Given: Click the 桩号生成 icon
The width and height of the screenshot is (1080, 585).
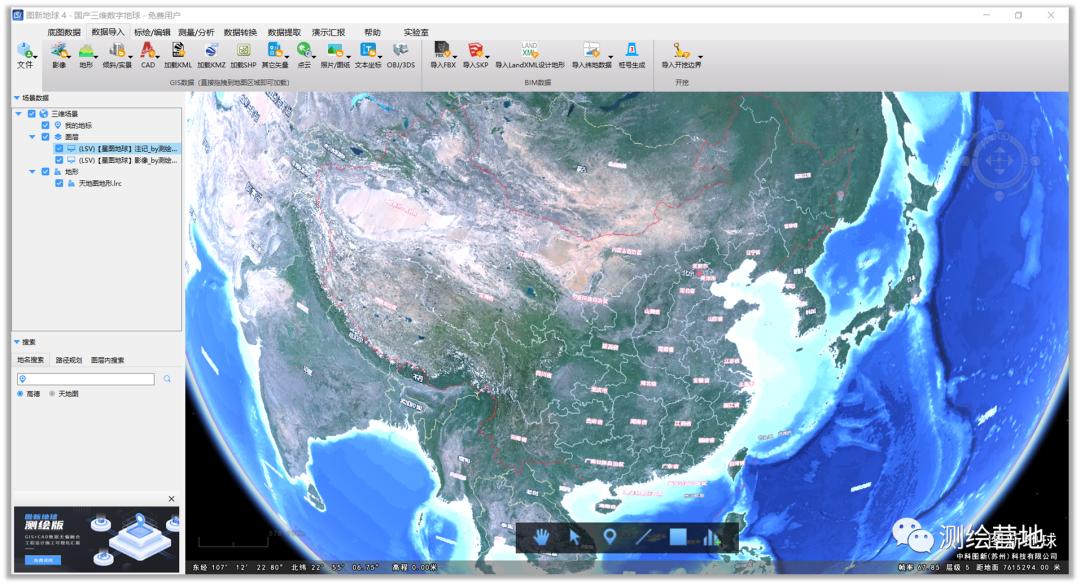Looking at the screenshot, I should (x=631, y=53).
